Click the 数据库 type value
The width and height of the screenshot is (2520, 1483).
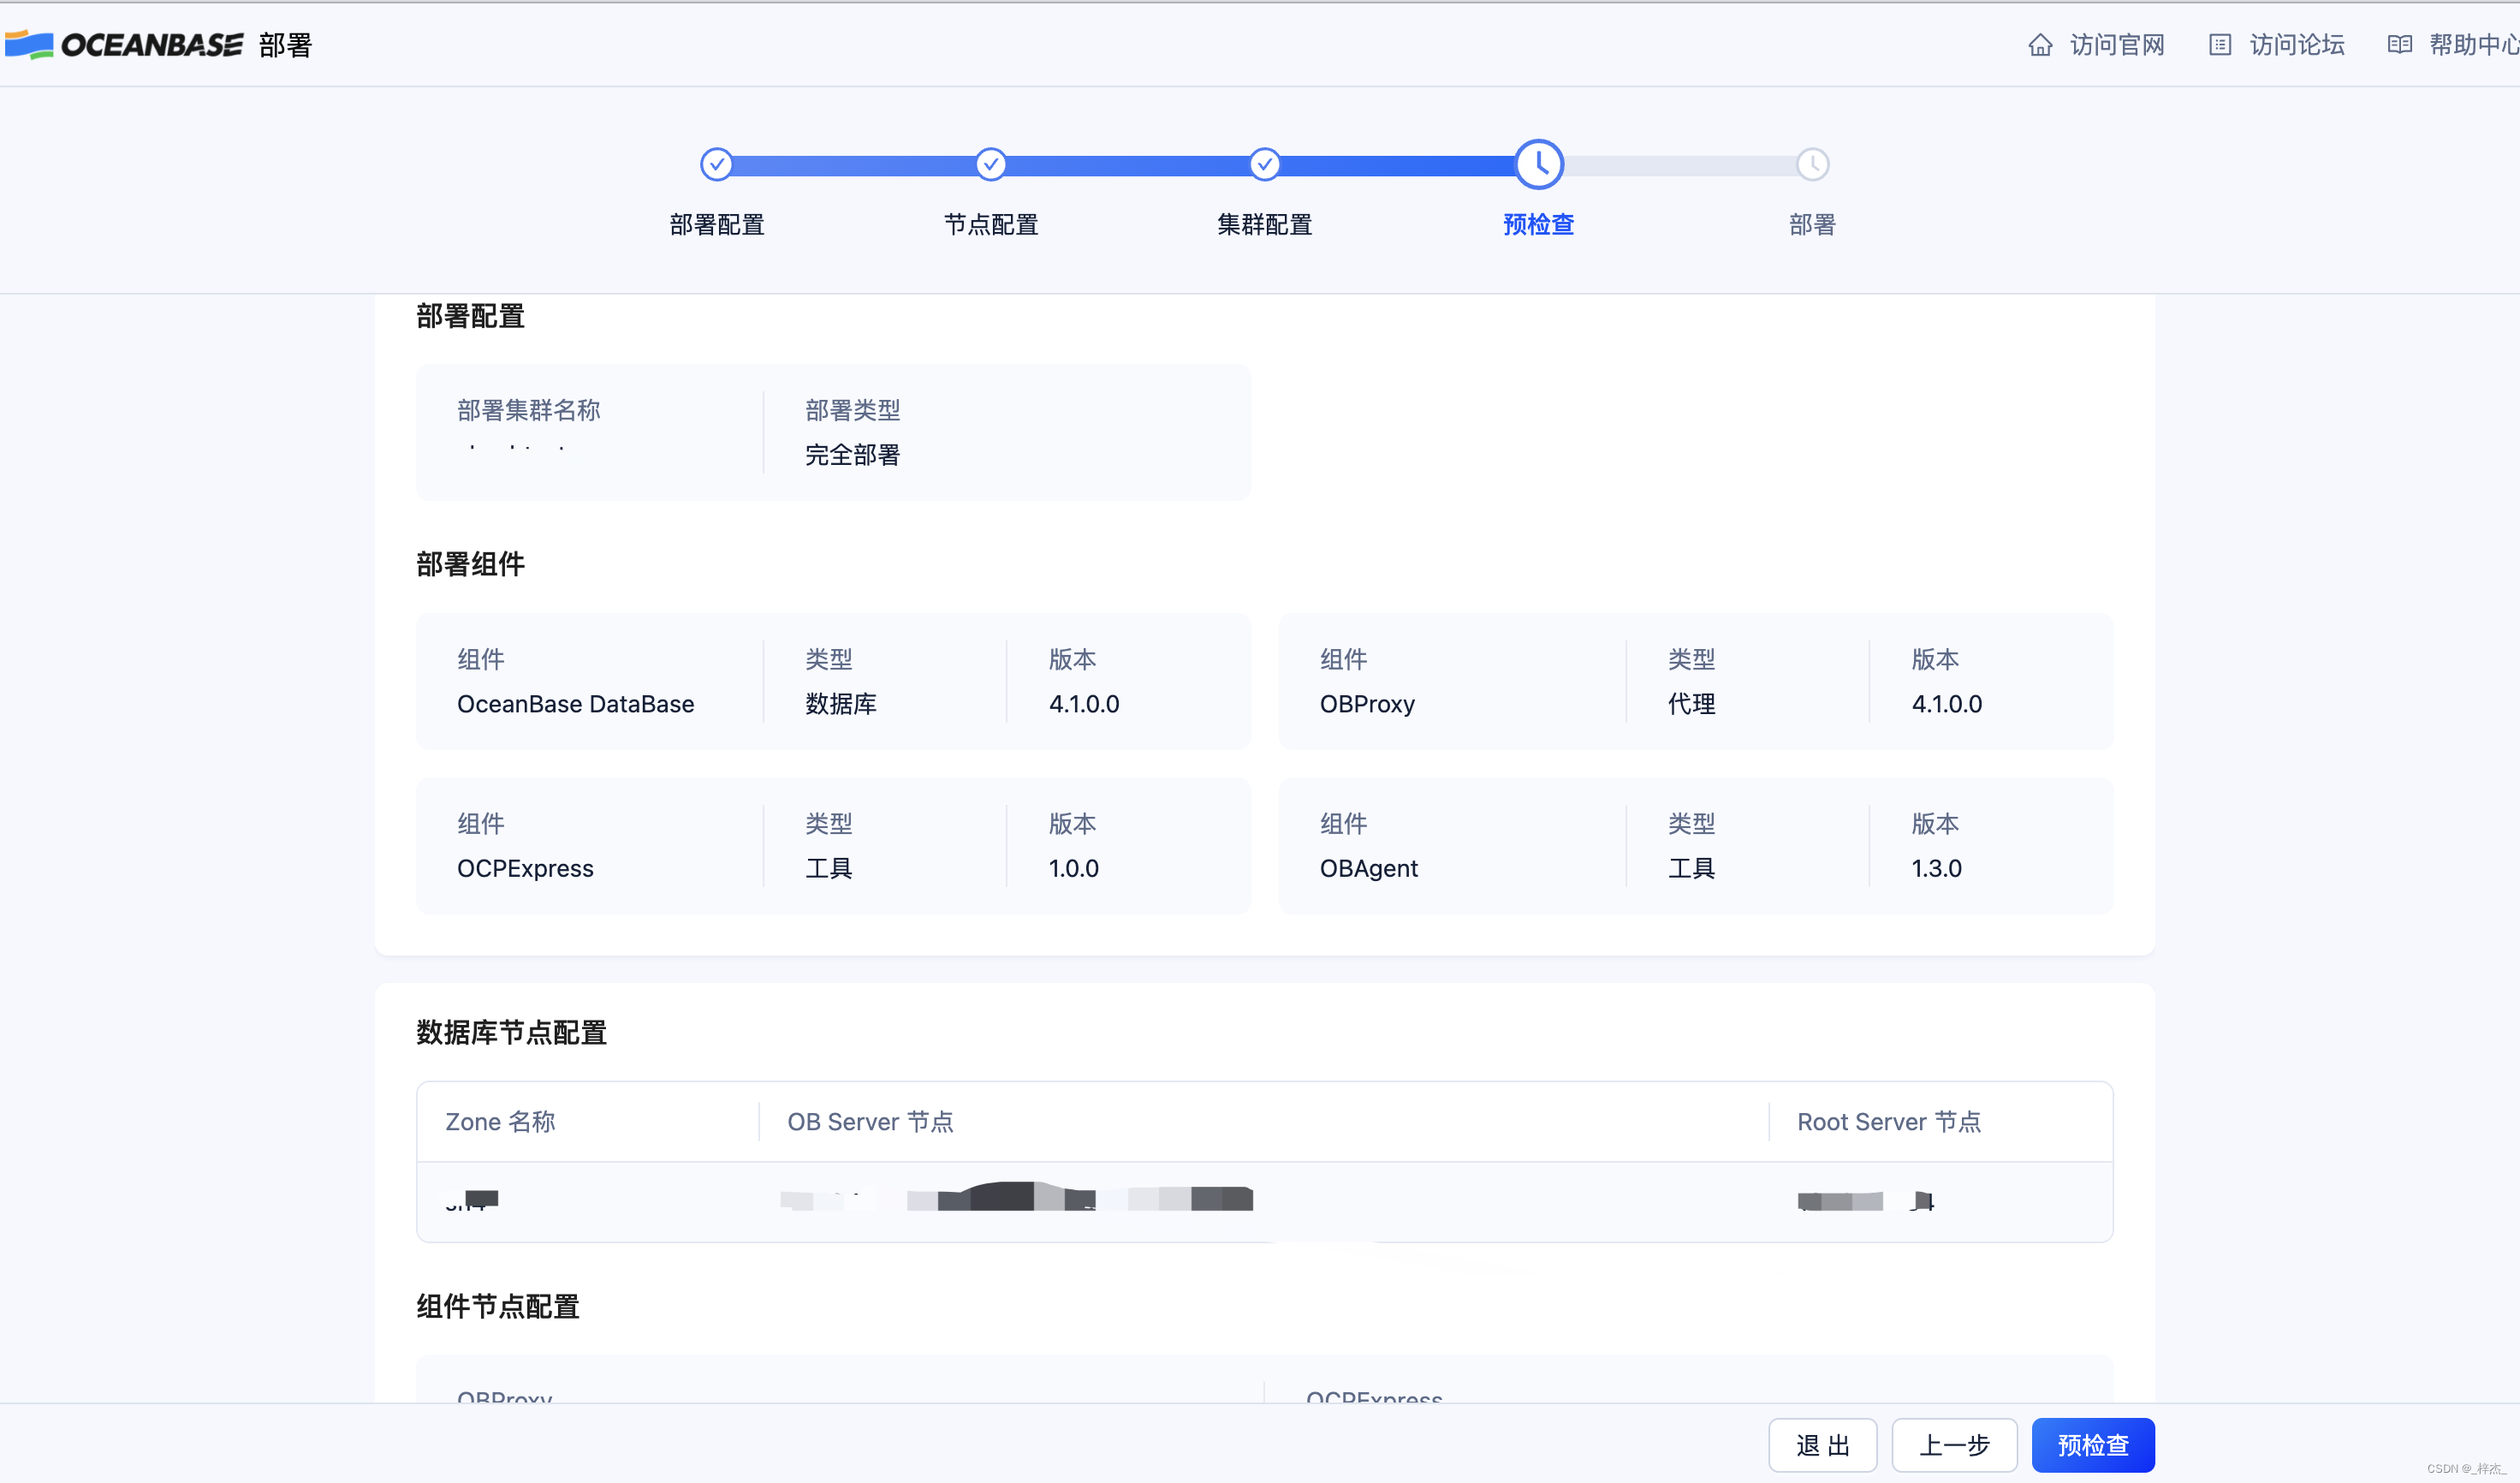pyautogui.click(x=841, y=704)
